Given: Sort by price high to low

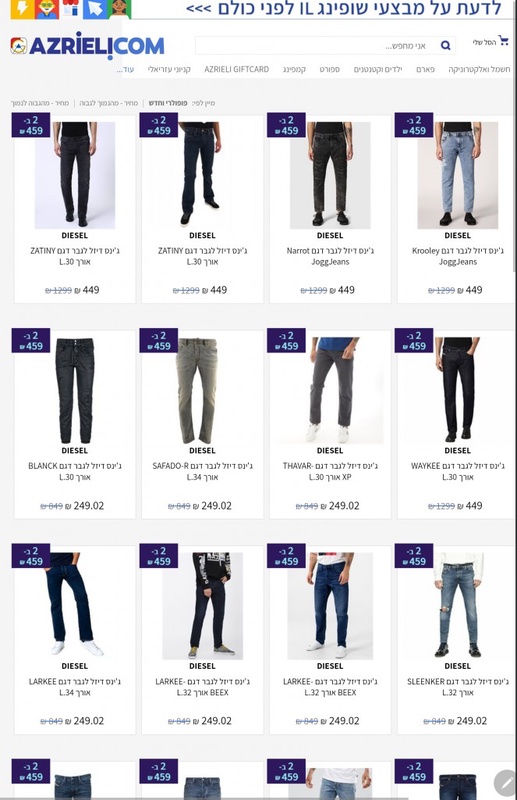Looking at the screenshot, I should (x=40, y=103).
